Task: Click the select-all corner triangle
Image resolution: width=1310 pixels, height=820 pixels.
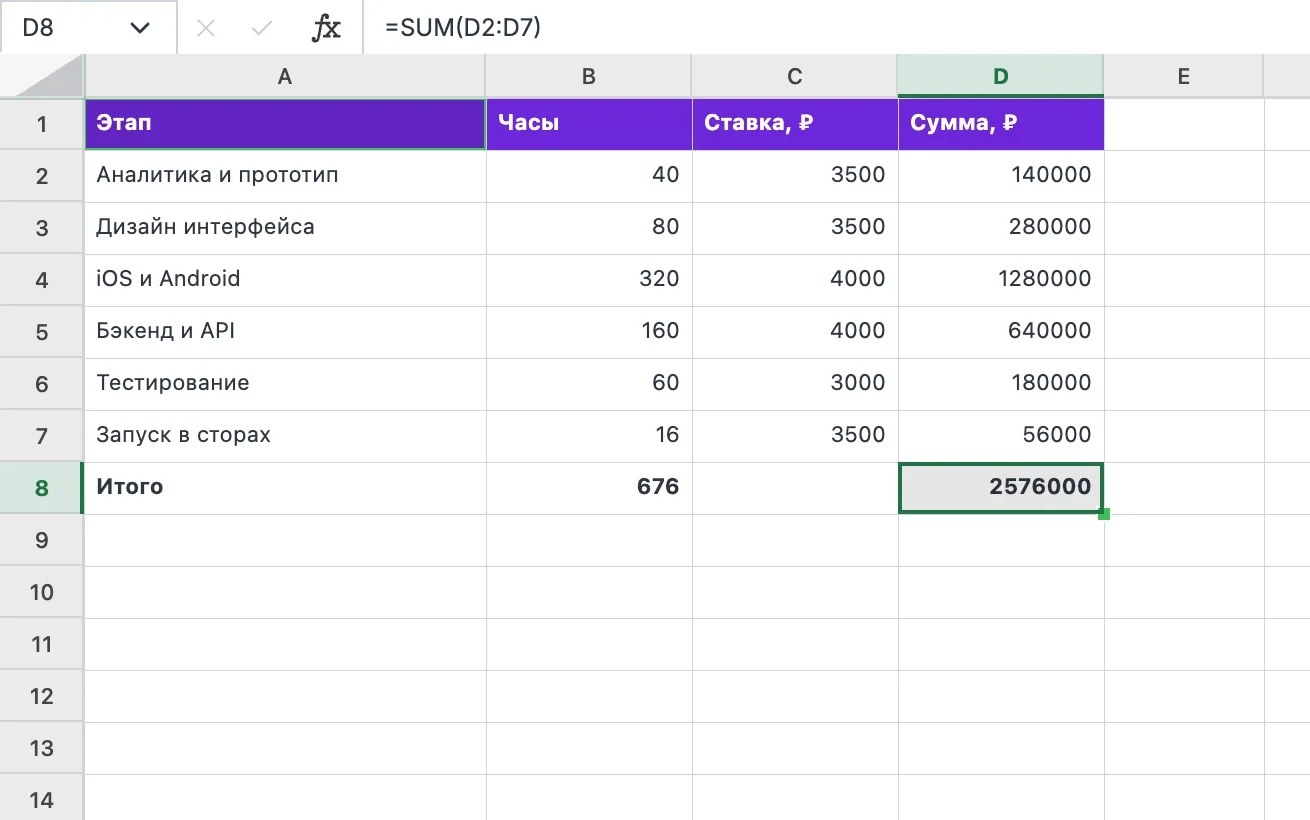Action: coord(42,76)
